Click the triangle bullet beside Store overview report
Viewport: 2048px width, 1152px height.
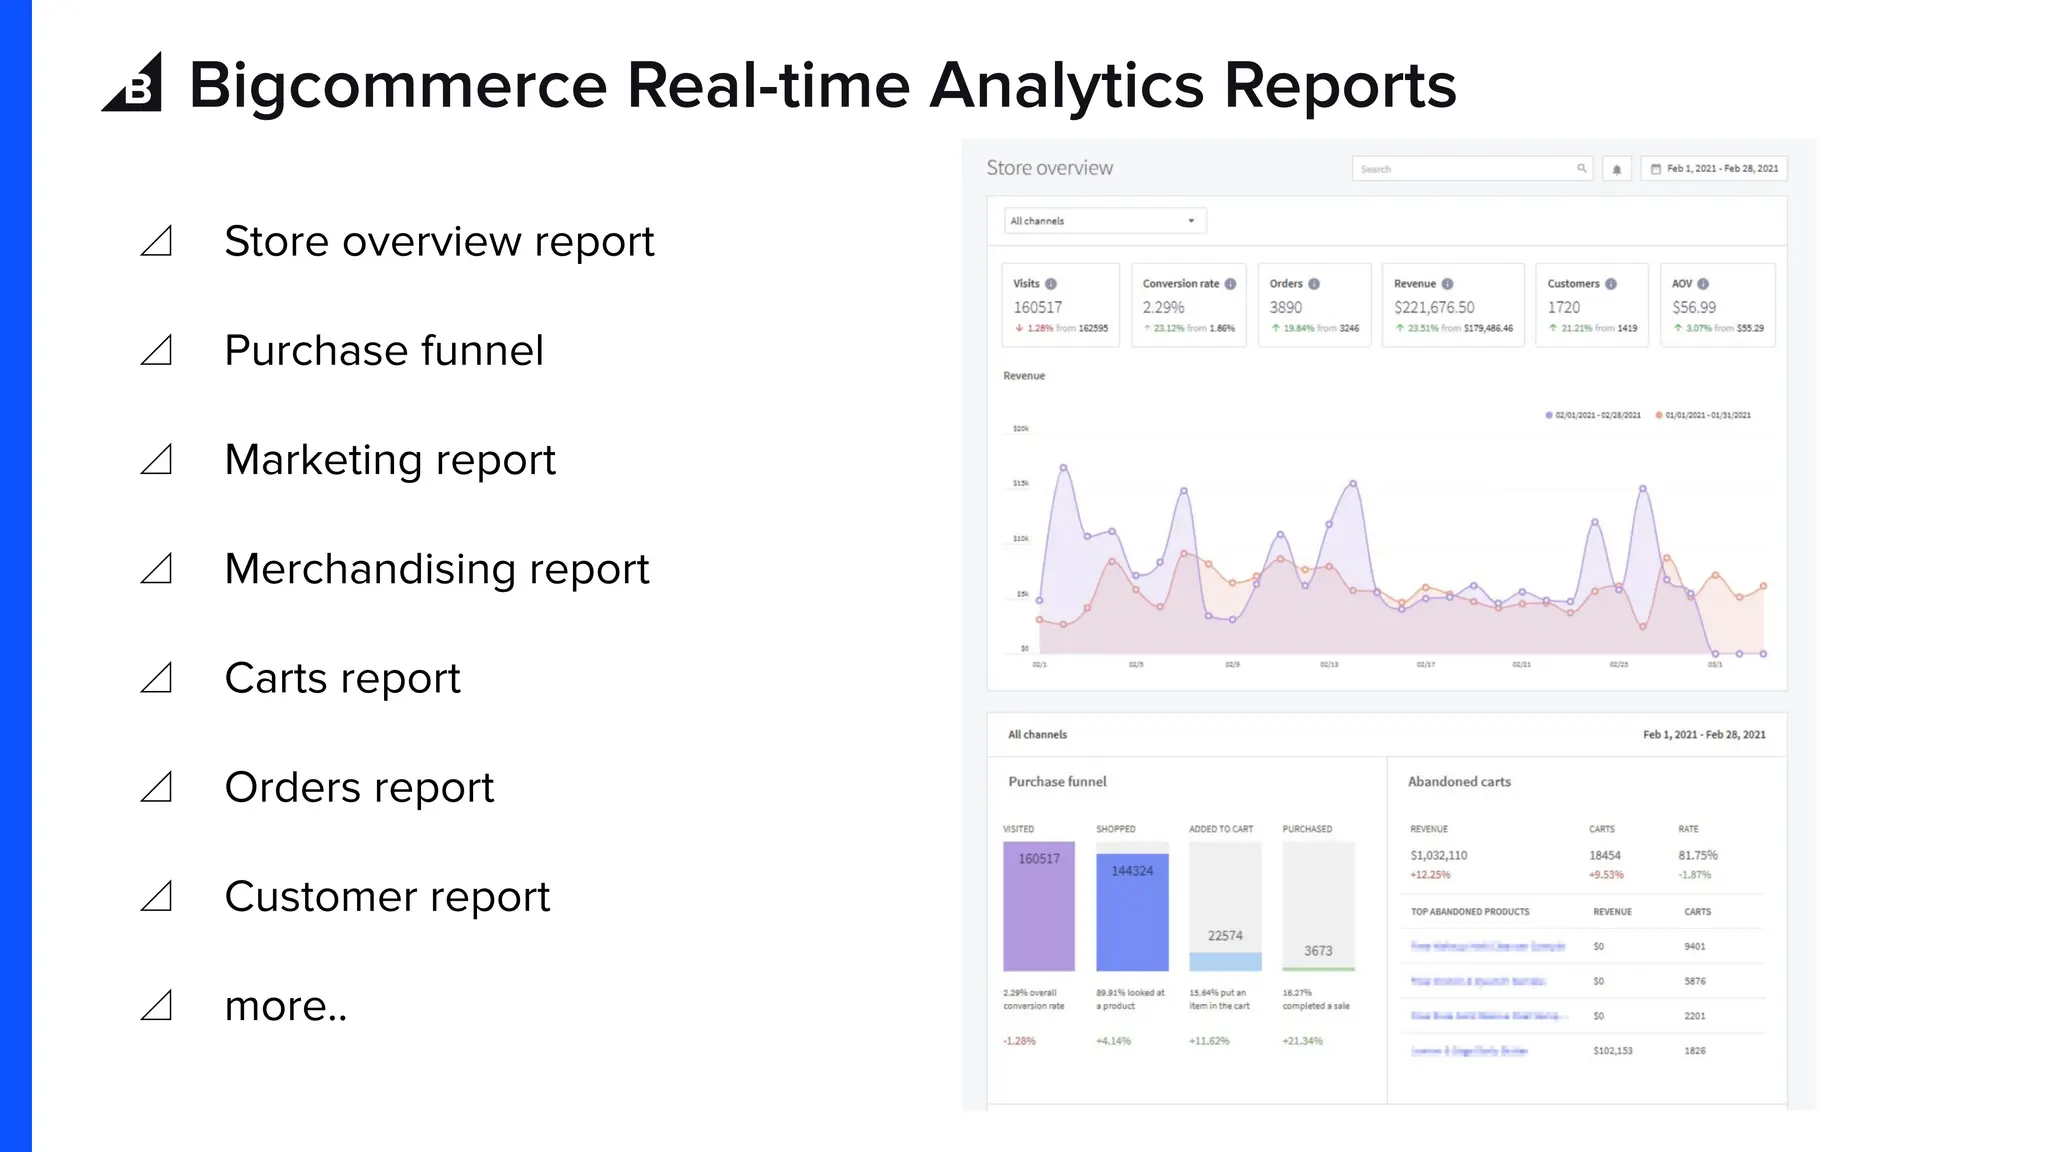pos(157,241)
